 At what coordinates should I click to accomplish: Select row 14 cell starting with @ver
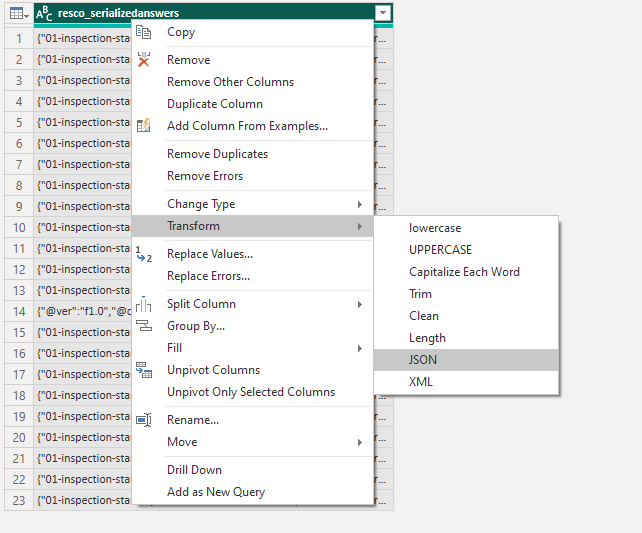tap(83, 312)
